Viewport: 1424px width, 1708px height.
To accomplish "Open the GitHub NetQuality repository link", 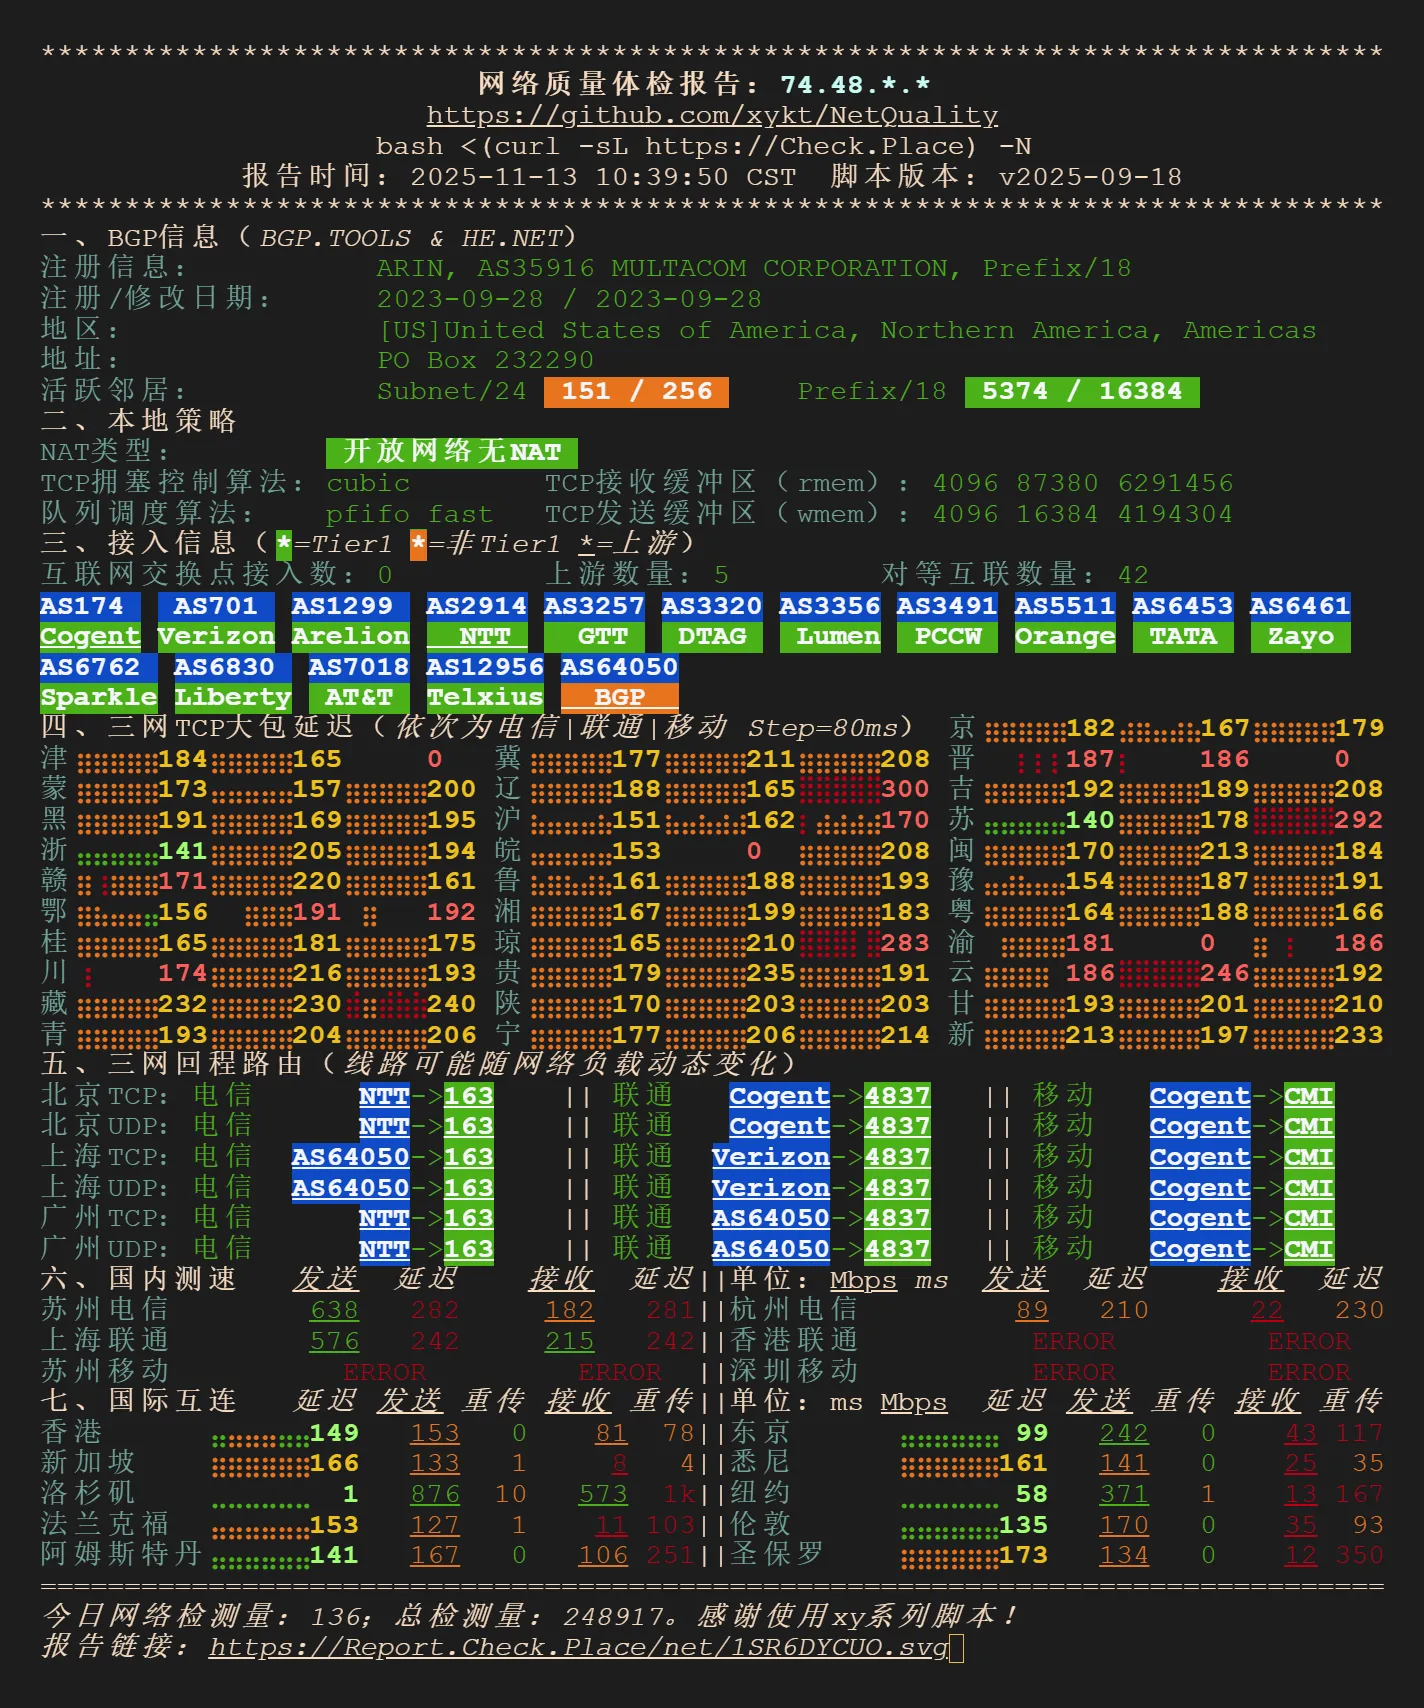I will click(712, 116).
